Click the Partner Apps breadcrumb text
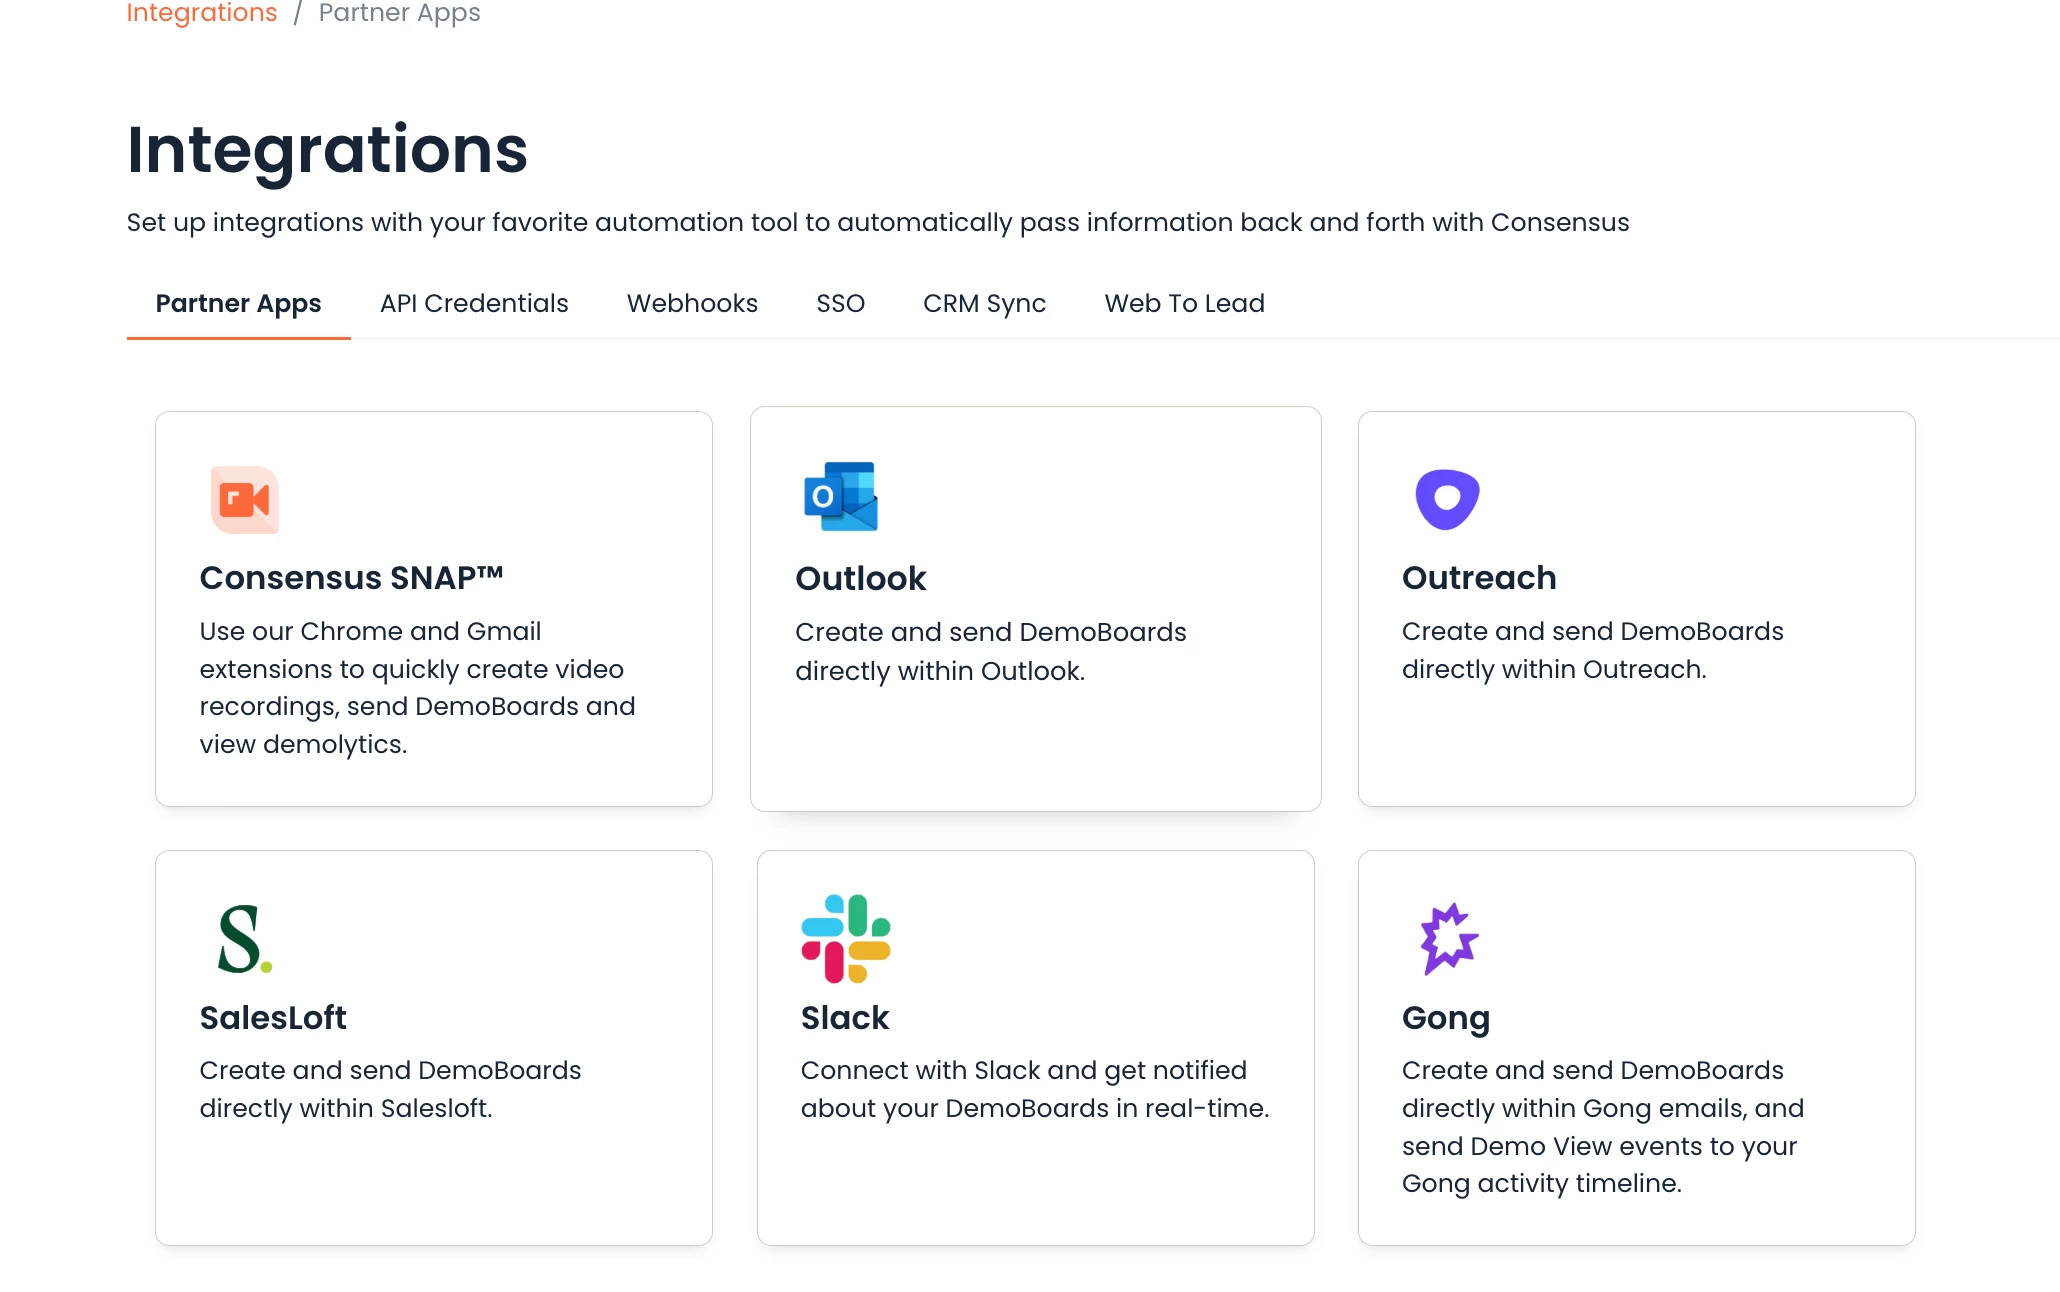The image size is (2060, 1292). 399,13
